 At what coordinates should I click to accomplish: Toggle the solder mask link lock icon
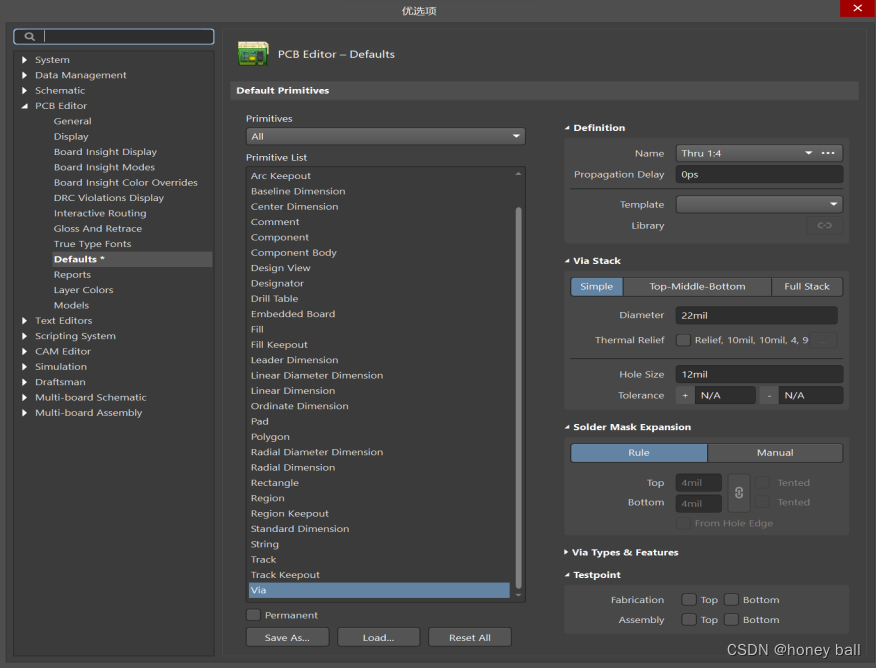click(739, 493)
